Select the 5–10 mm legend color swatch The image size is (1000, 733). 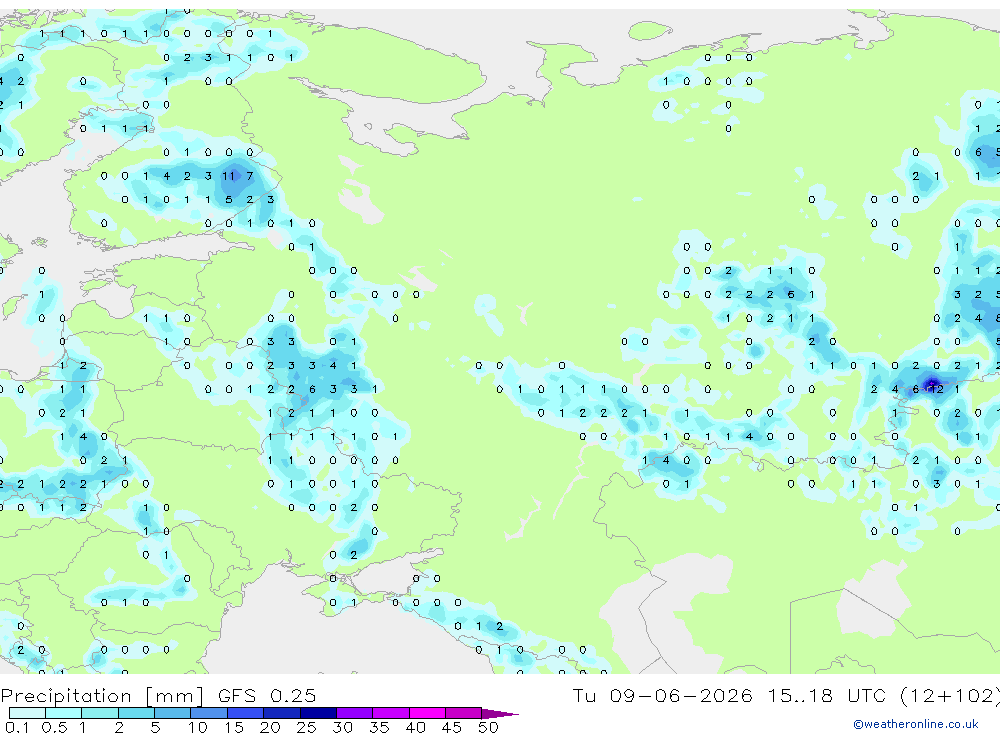(x=173, y=713)
